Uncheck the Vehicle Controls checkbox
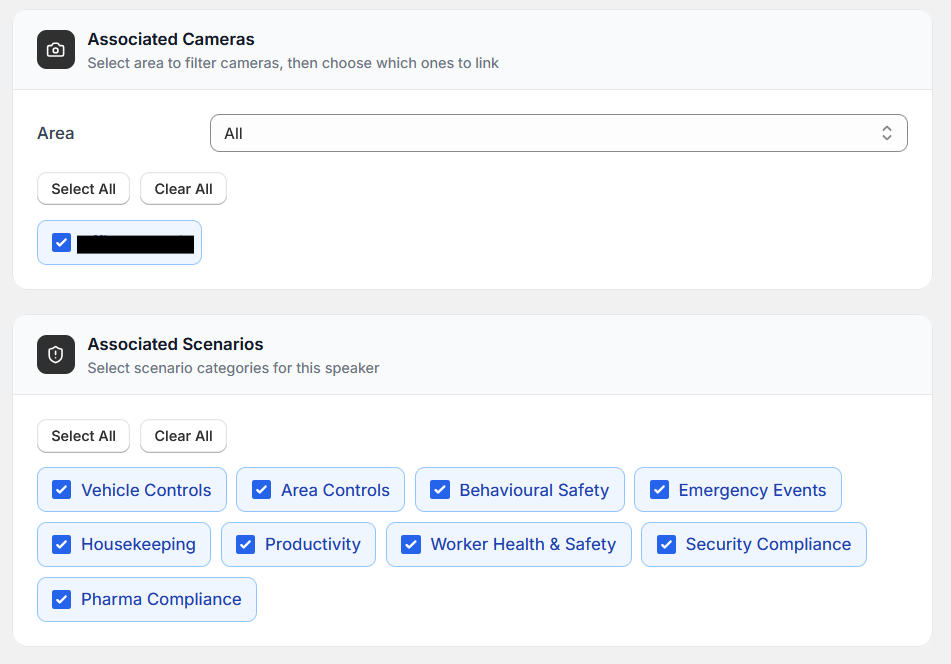Screen dimensions: 951x664 pyautogui.click(x=61, y=490)
